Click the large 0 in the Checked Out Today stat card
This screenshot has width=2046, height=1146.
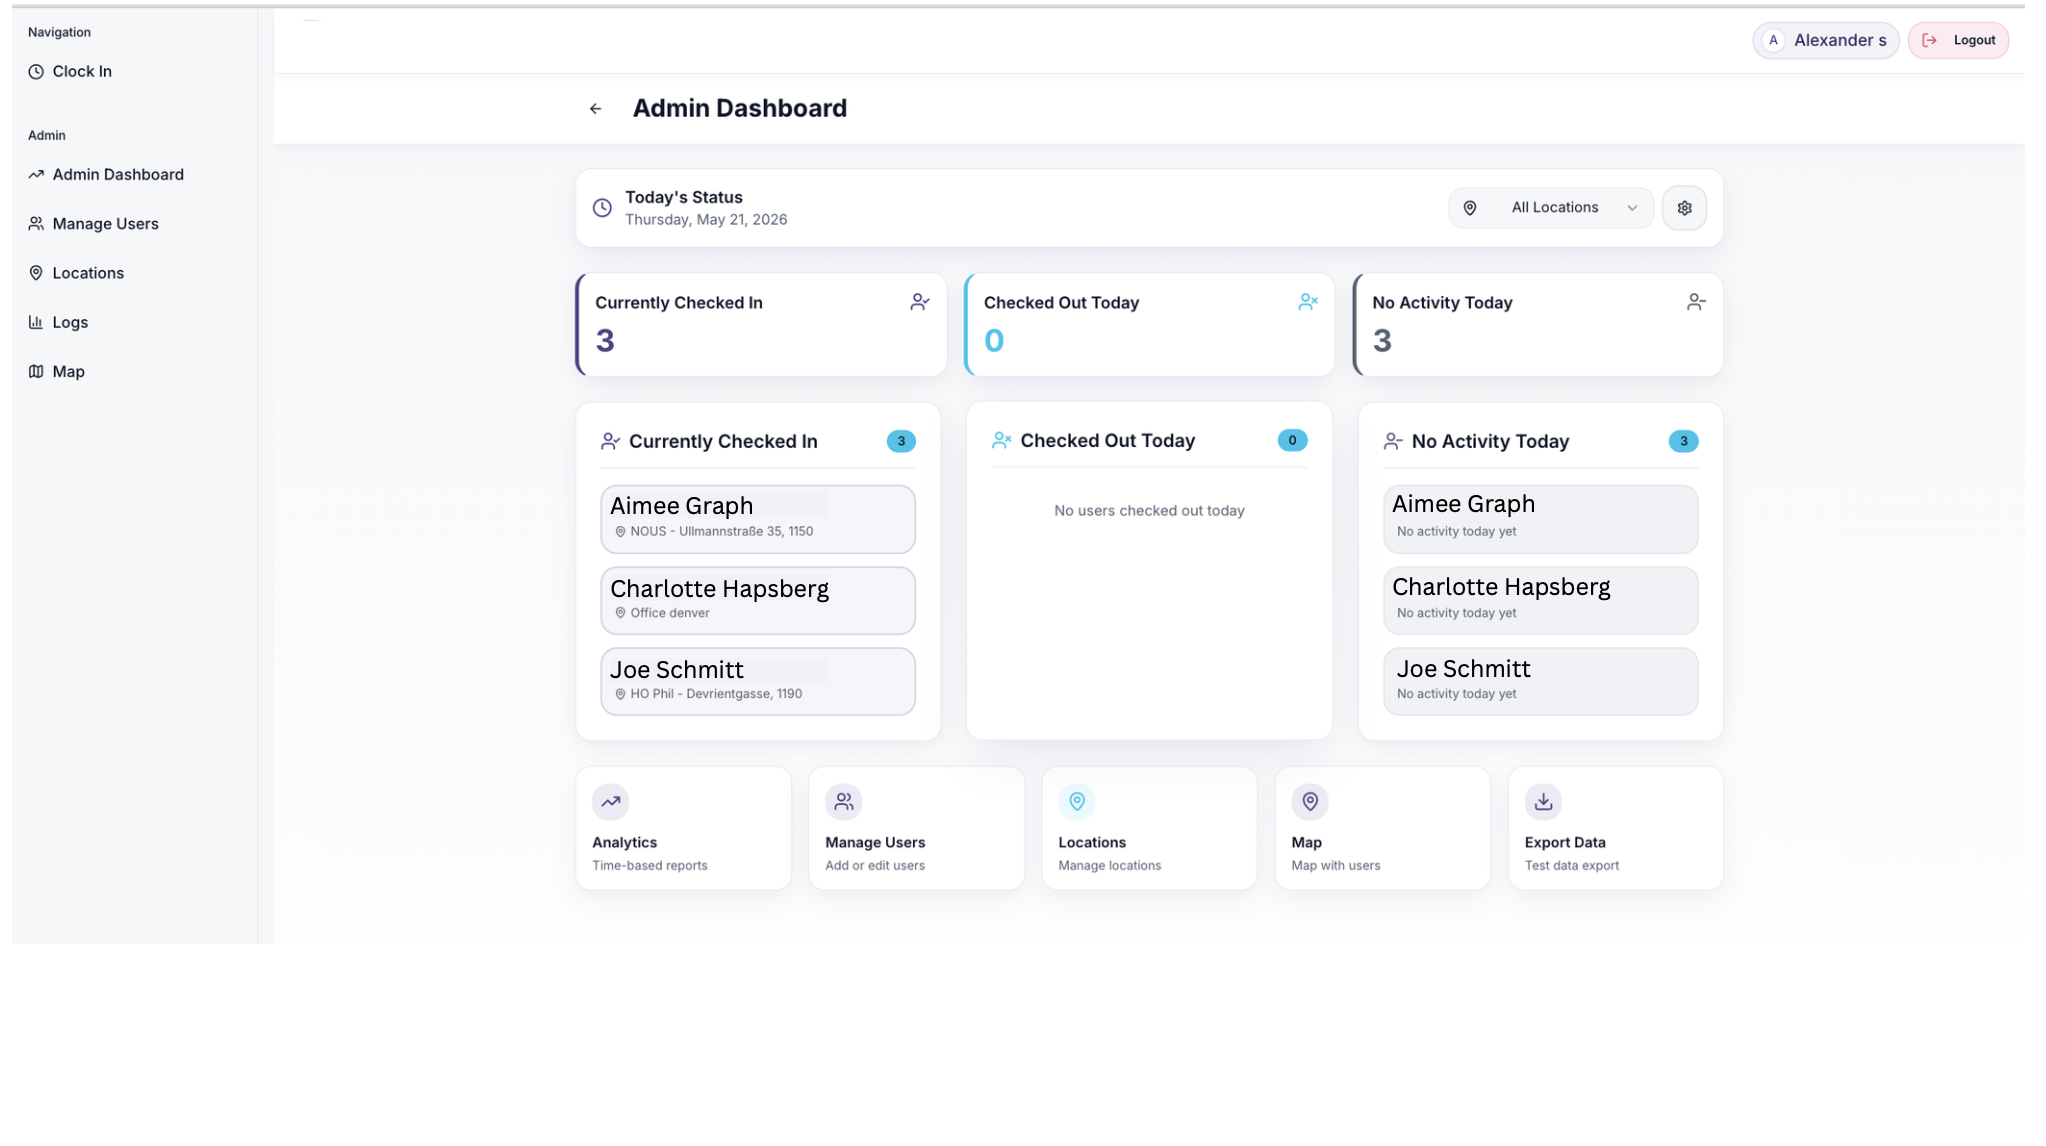[x=994, y=341]
